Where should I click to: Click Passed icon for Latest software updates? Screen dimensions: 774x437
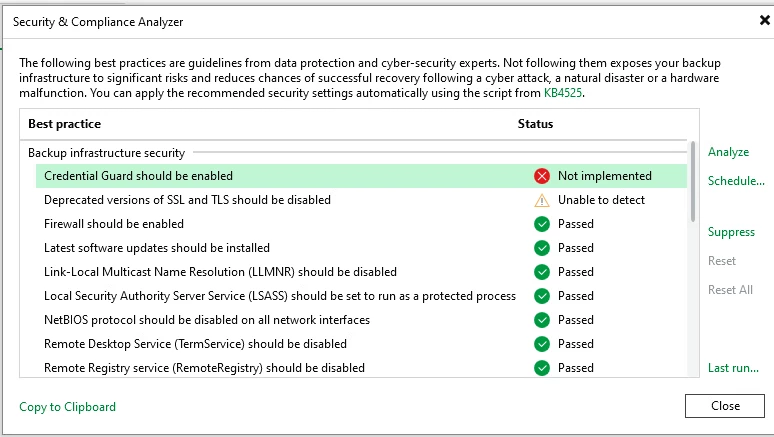pos(542,248)
